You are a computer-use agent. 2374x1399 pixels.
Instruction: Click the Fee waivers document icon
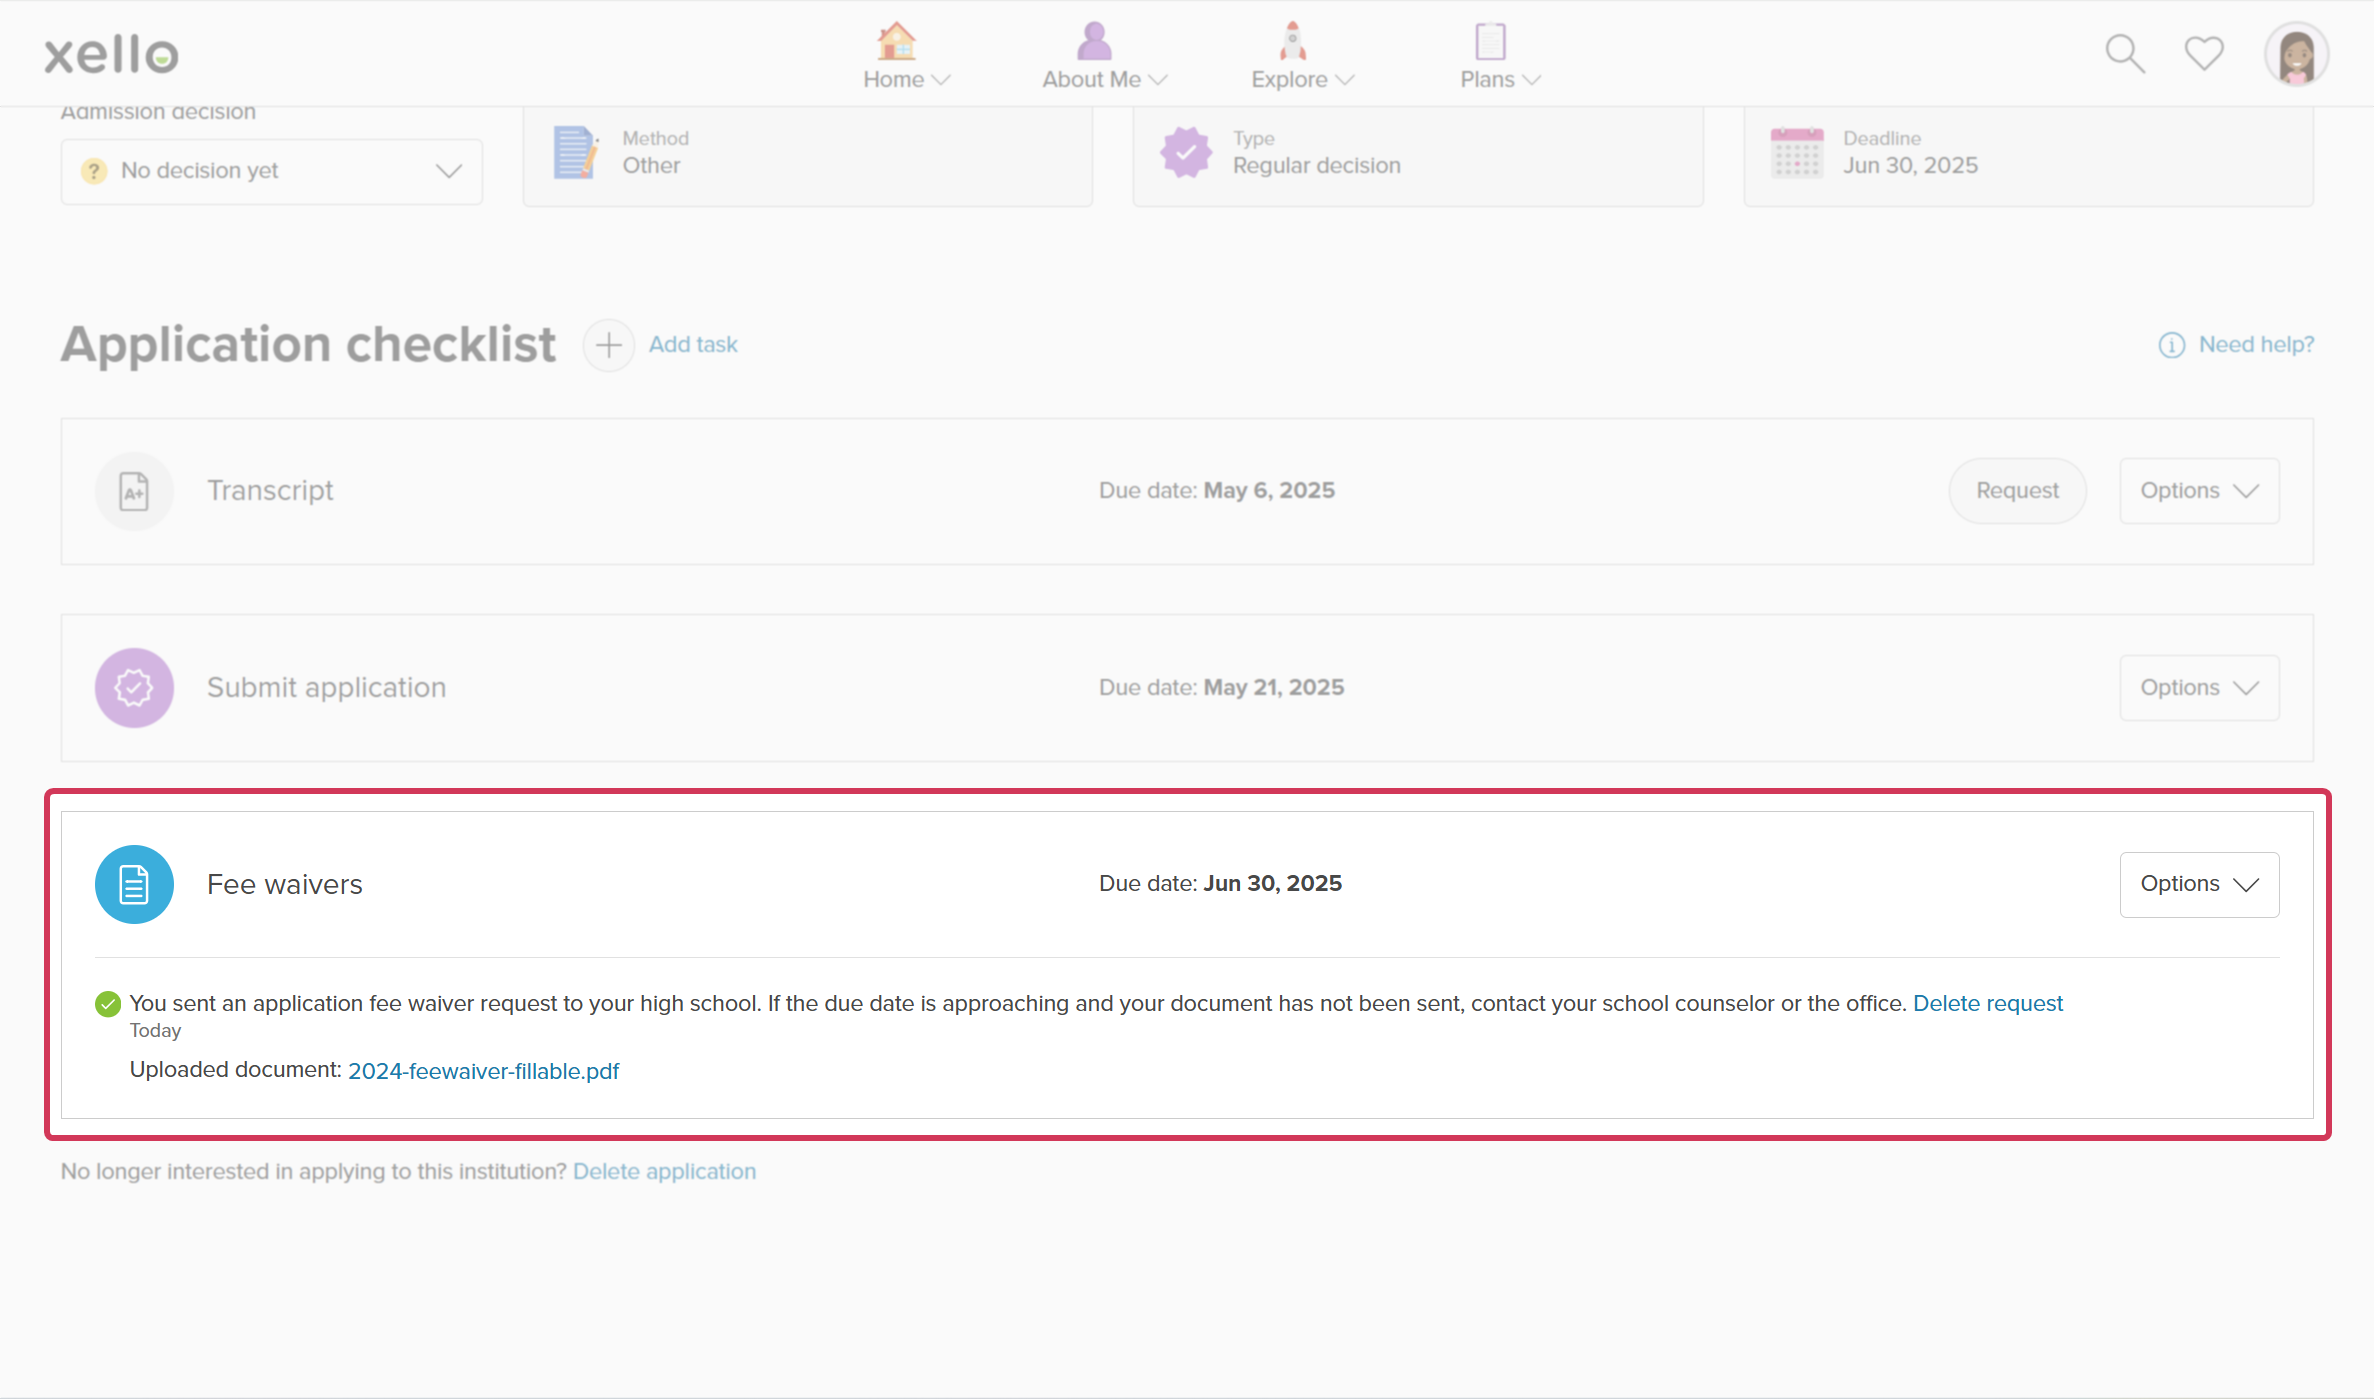pyautogui.click(x=133, y=883)
